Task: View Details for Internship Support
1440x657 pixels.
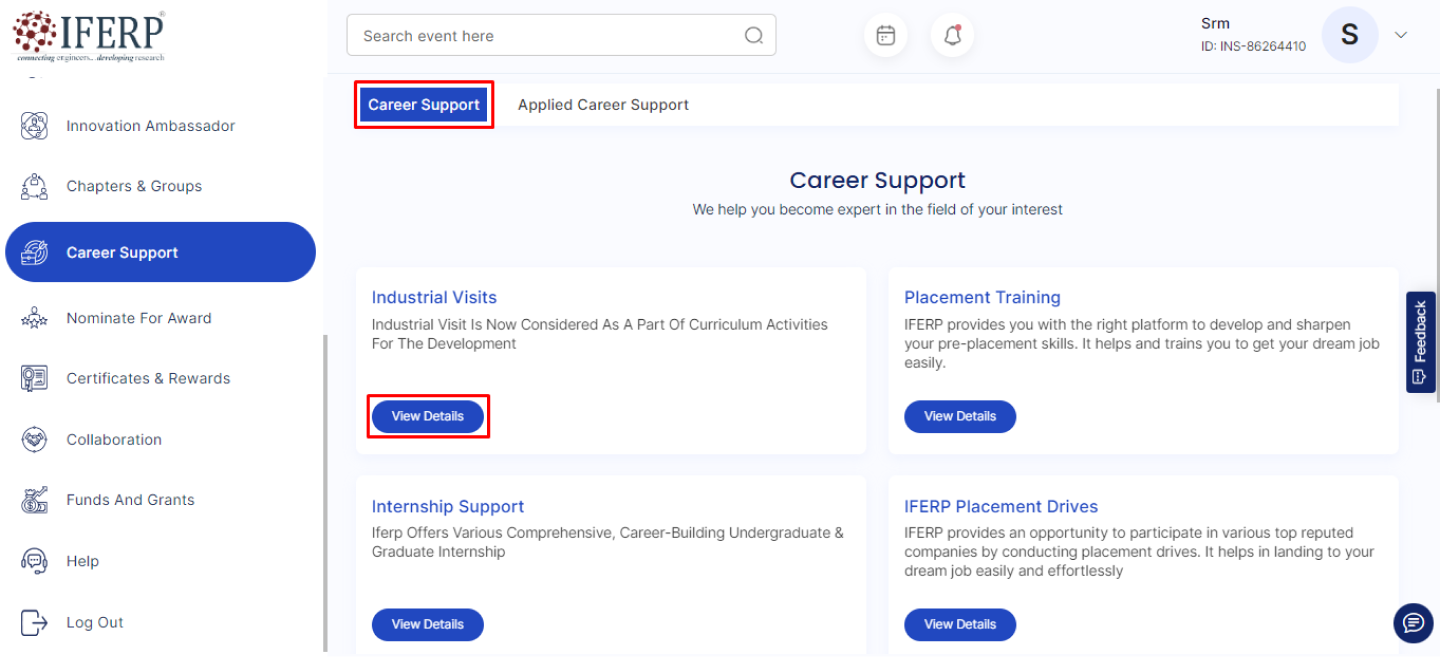Action: click(428, 624)
